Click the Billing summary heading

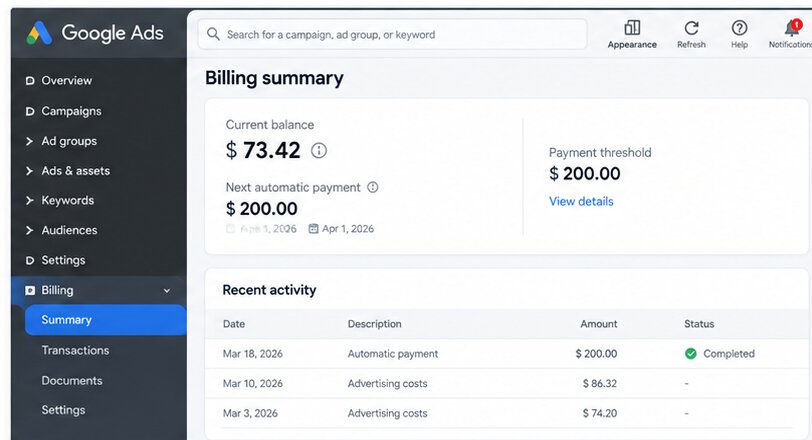tap(274, 78)
